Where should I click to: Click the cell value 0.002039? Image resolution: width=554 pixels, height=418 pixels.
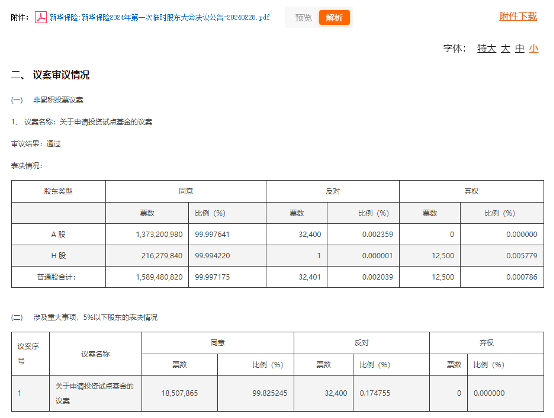click(377, 277)
